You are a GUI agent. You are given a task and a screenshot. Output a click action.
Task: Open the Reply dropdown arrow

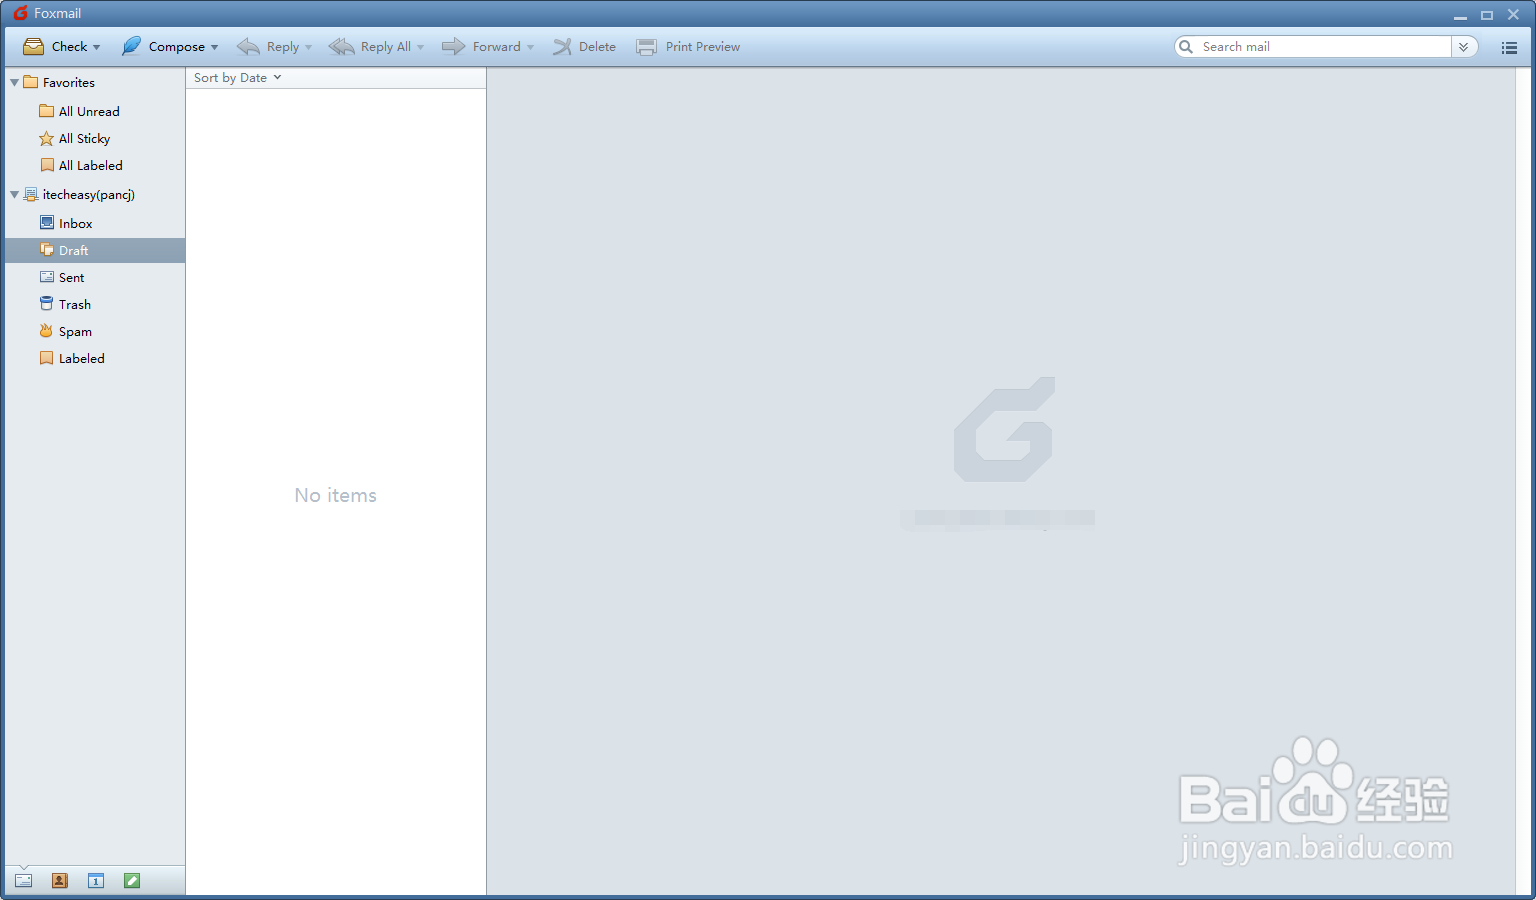point(308,48)
